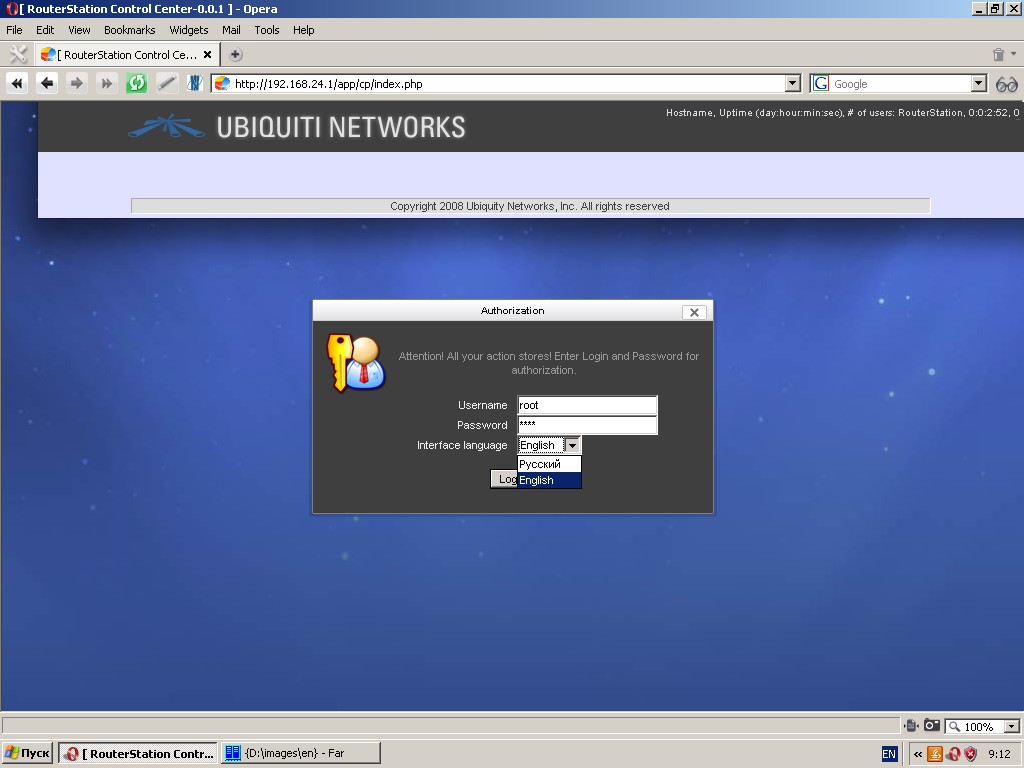Click the camera icon in status bar
Image resolution: width=1024 pixels, height=768 pixels.
tap(932, 726)
